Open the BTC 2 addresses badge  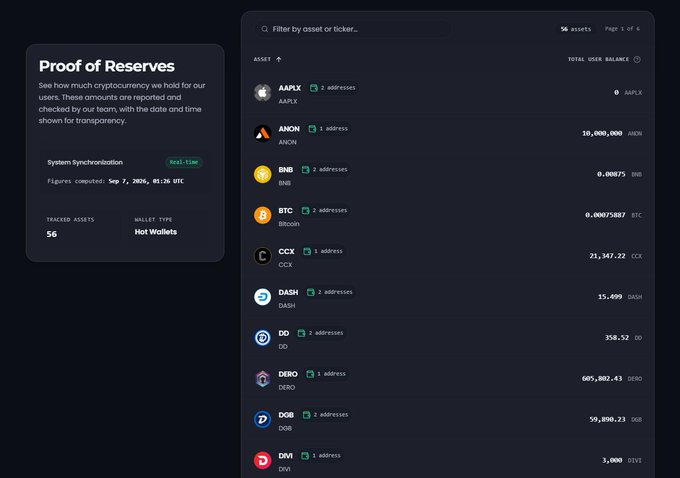pos(324,210)
